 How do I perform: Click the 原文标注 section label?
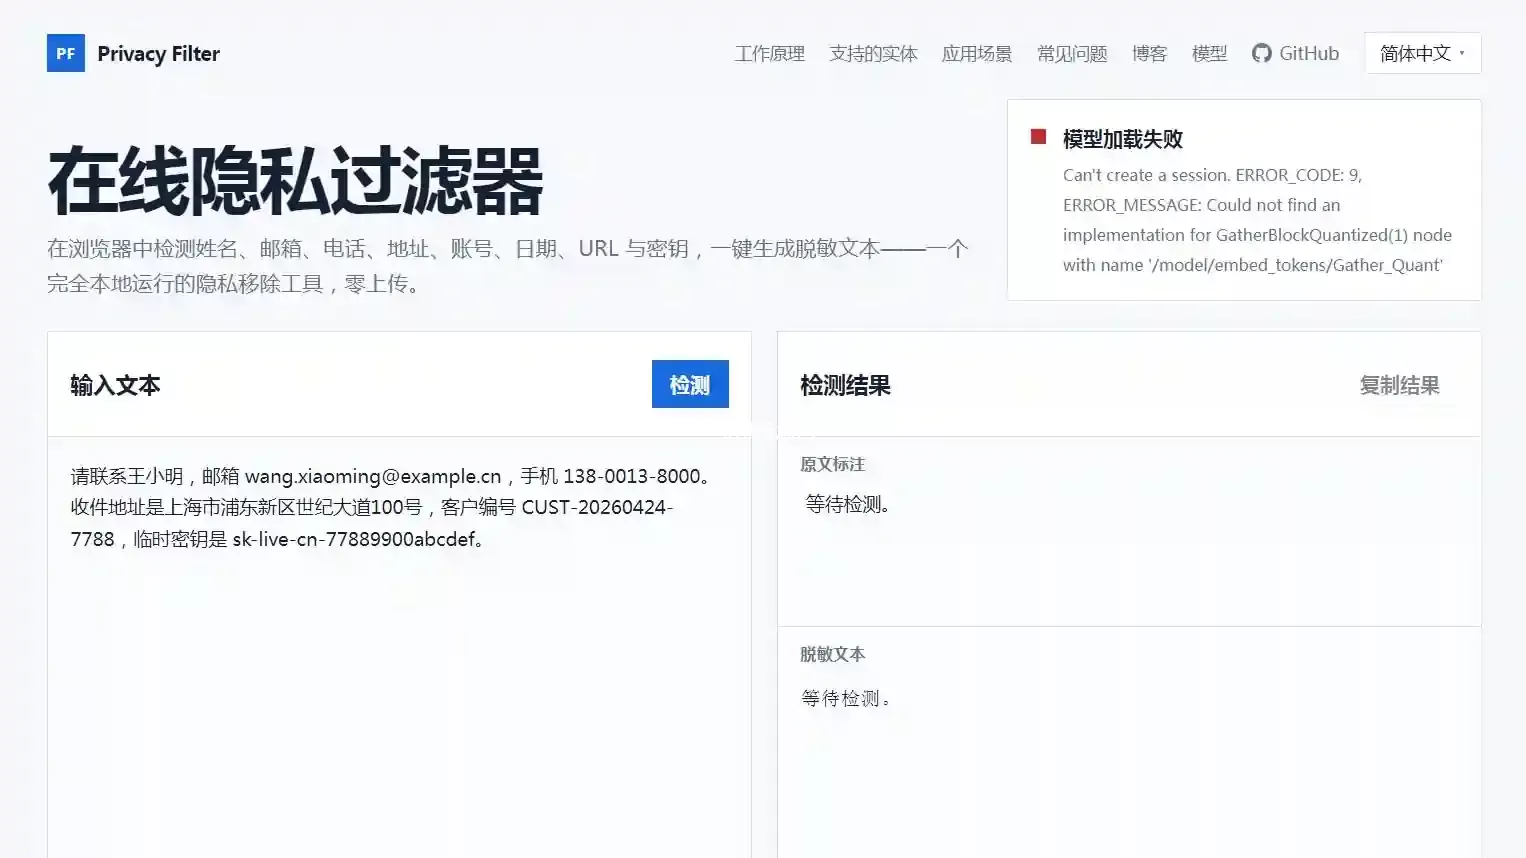832,464
